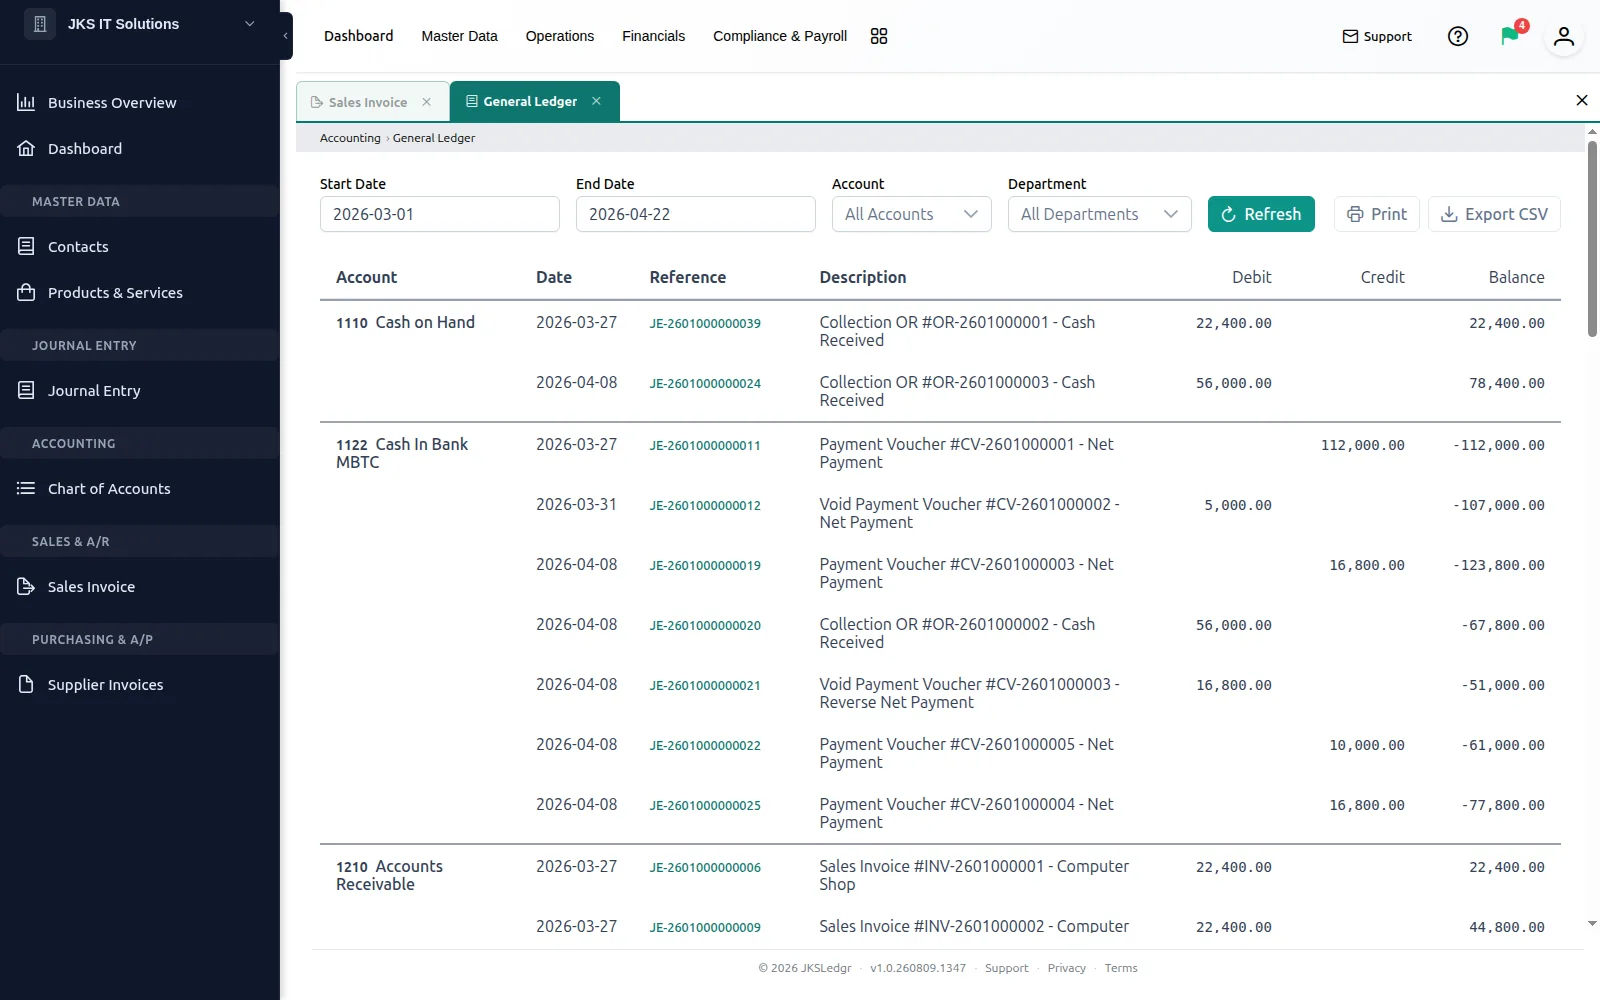The width and height of the screenshot is (1600, 1000).
Task: Open journal entry JE-2601000000020
Action: point(705,626)
